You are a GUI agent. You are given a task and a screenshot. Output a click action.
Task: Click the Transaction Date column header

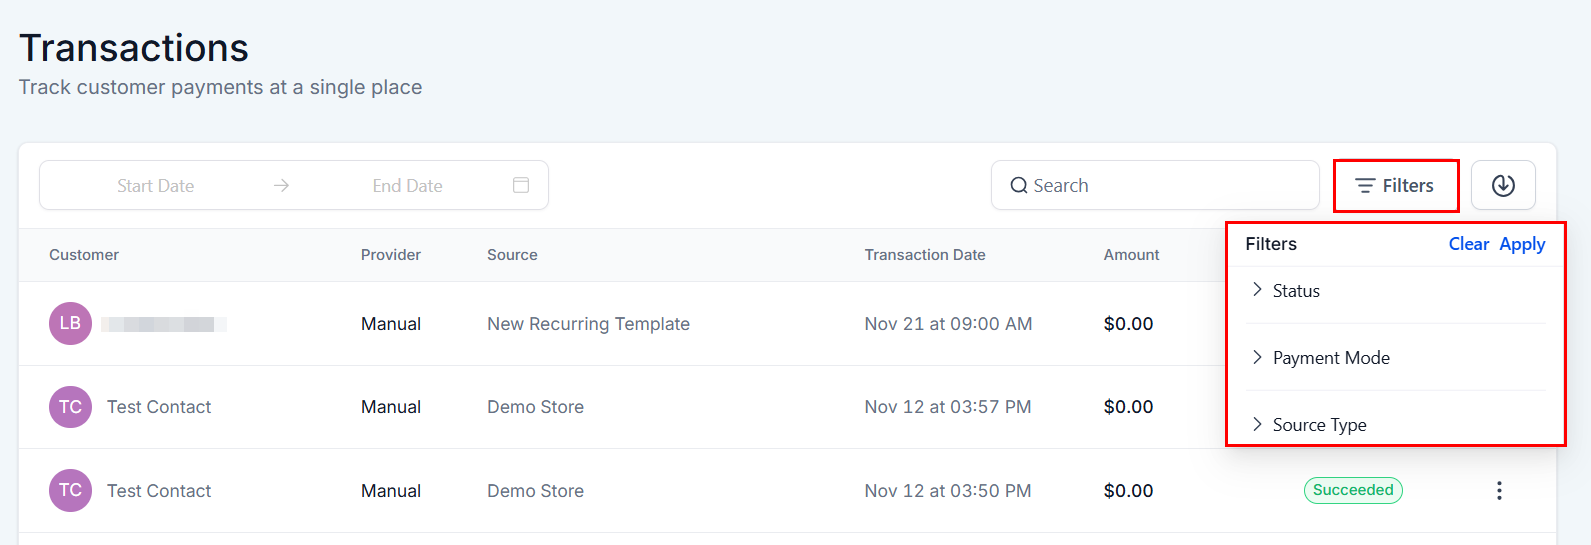click(924, 255)
